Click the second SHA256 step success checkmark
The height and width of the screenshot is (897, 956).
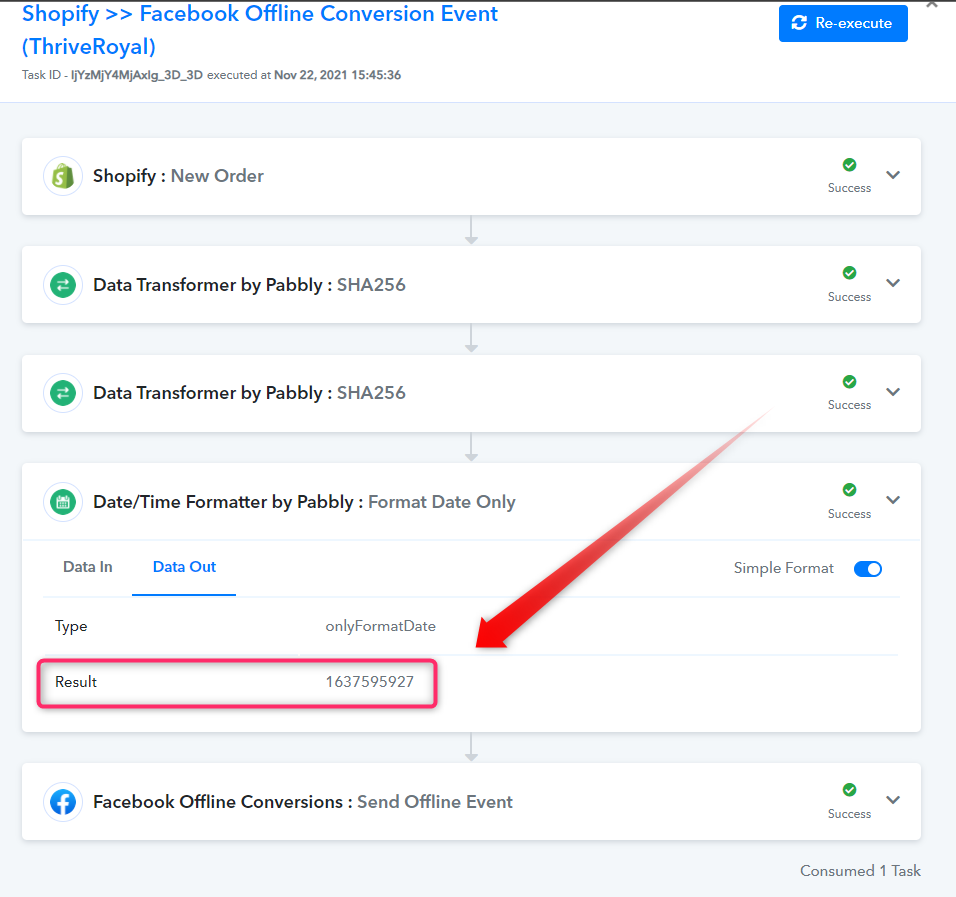849,382
